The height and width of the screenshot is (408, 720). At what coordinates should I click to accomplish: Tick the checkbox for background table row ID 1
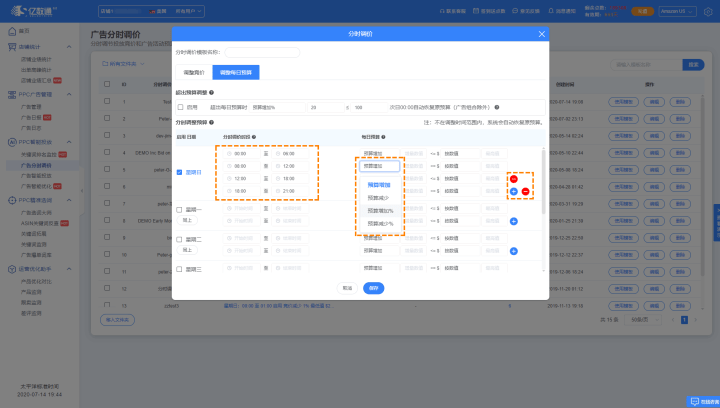(x=107, y=101)
